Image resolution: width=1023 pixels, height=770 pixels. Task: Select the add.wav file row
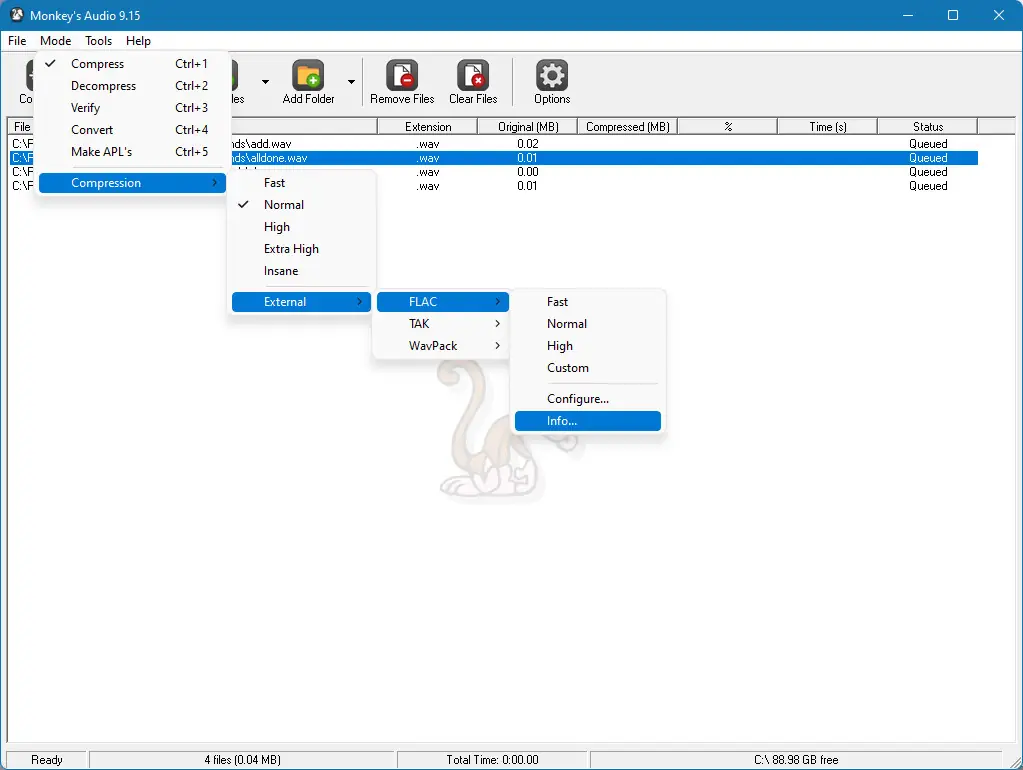coord(494,144)
